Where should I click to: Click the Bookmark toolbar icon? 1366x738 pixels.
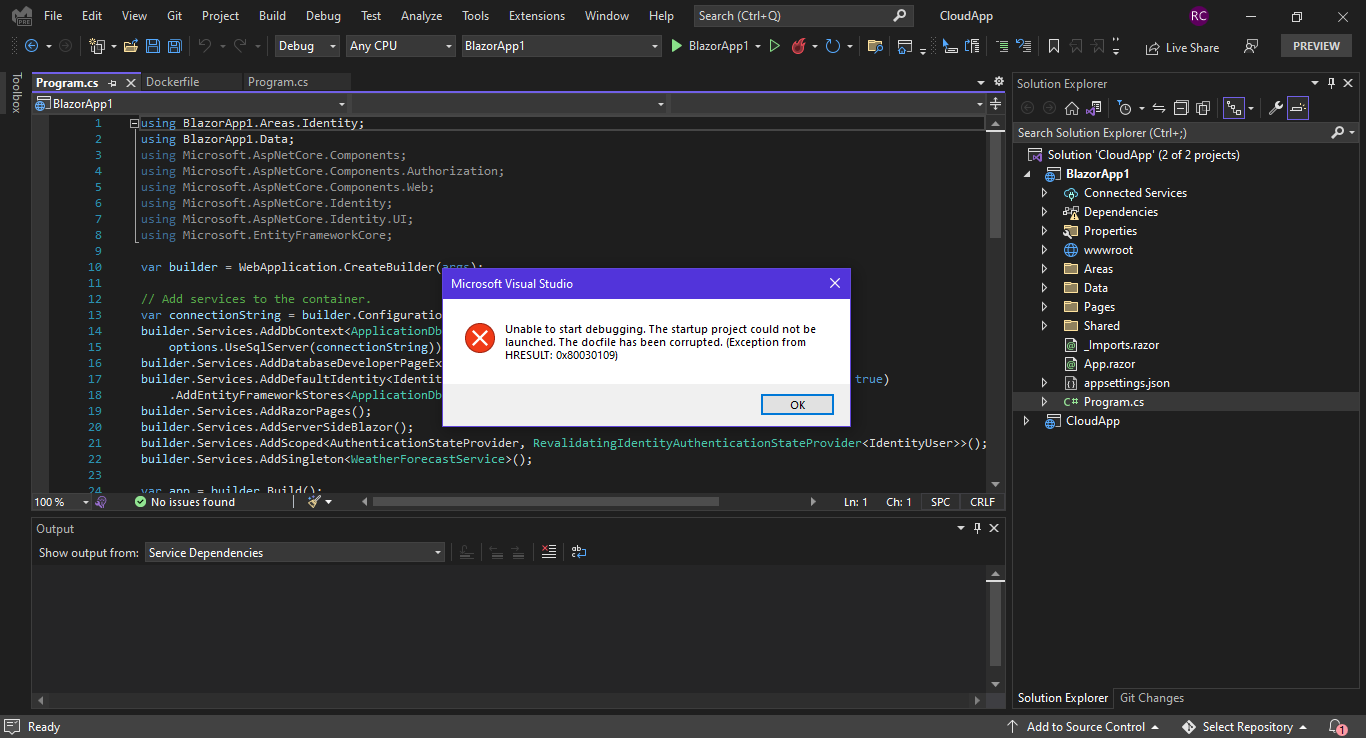1053,46
